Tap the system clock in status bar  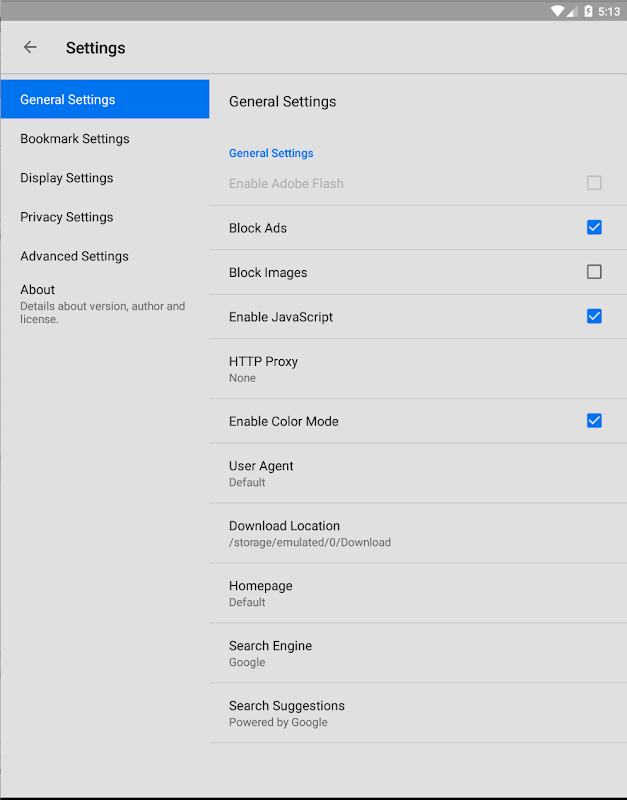point(609,11)
